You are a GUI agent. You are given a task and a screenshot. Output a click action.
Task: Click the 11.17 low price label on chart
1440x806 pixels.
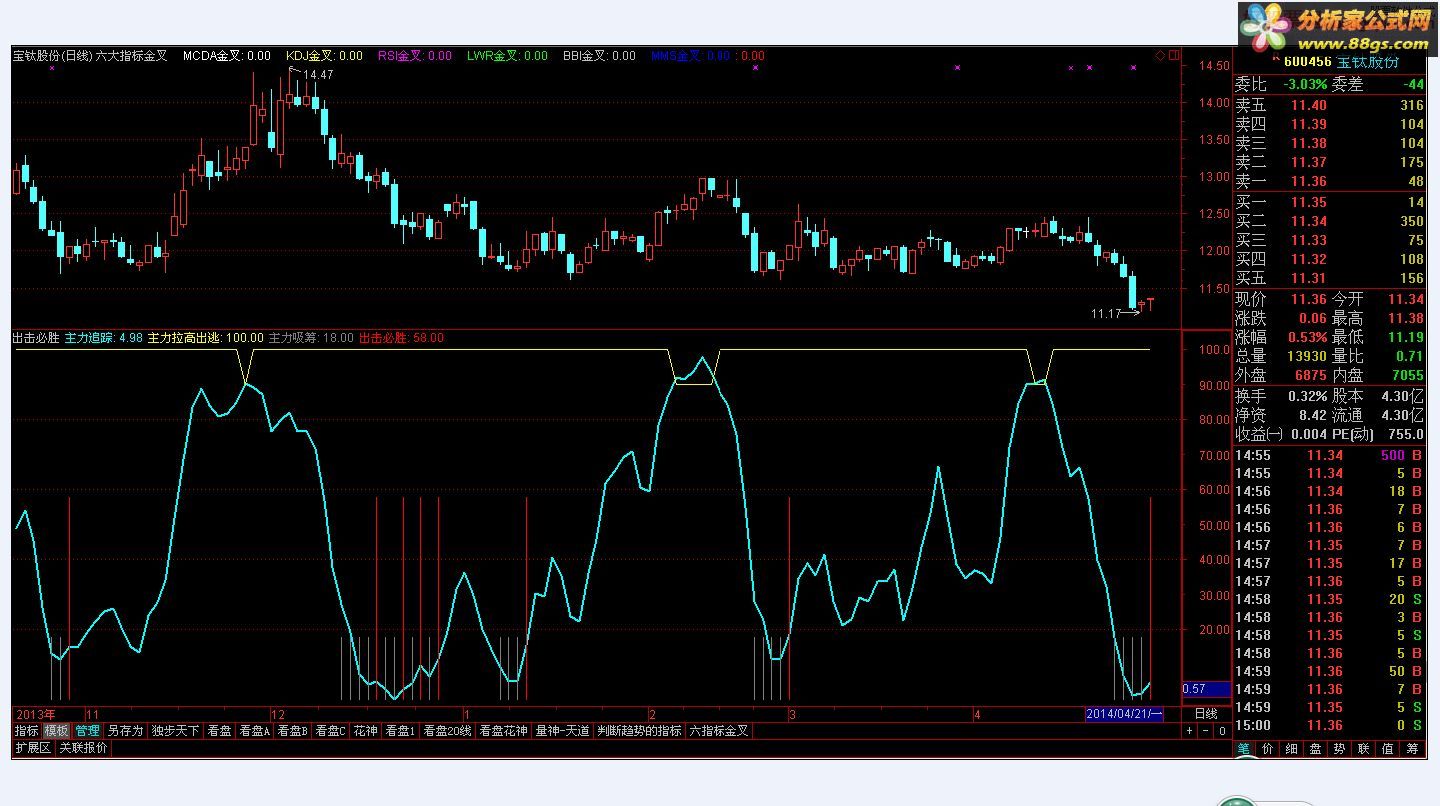click(x=1106, y=313)
